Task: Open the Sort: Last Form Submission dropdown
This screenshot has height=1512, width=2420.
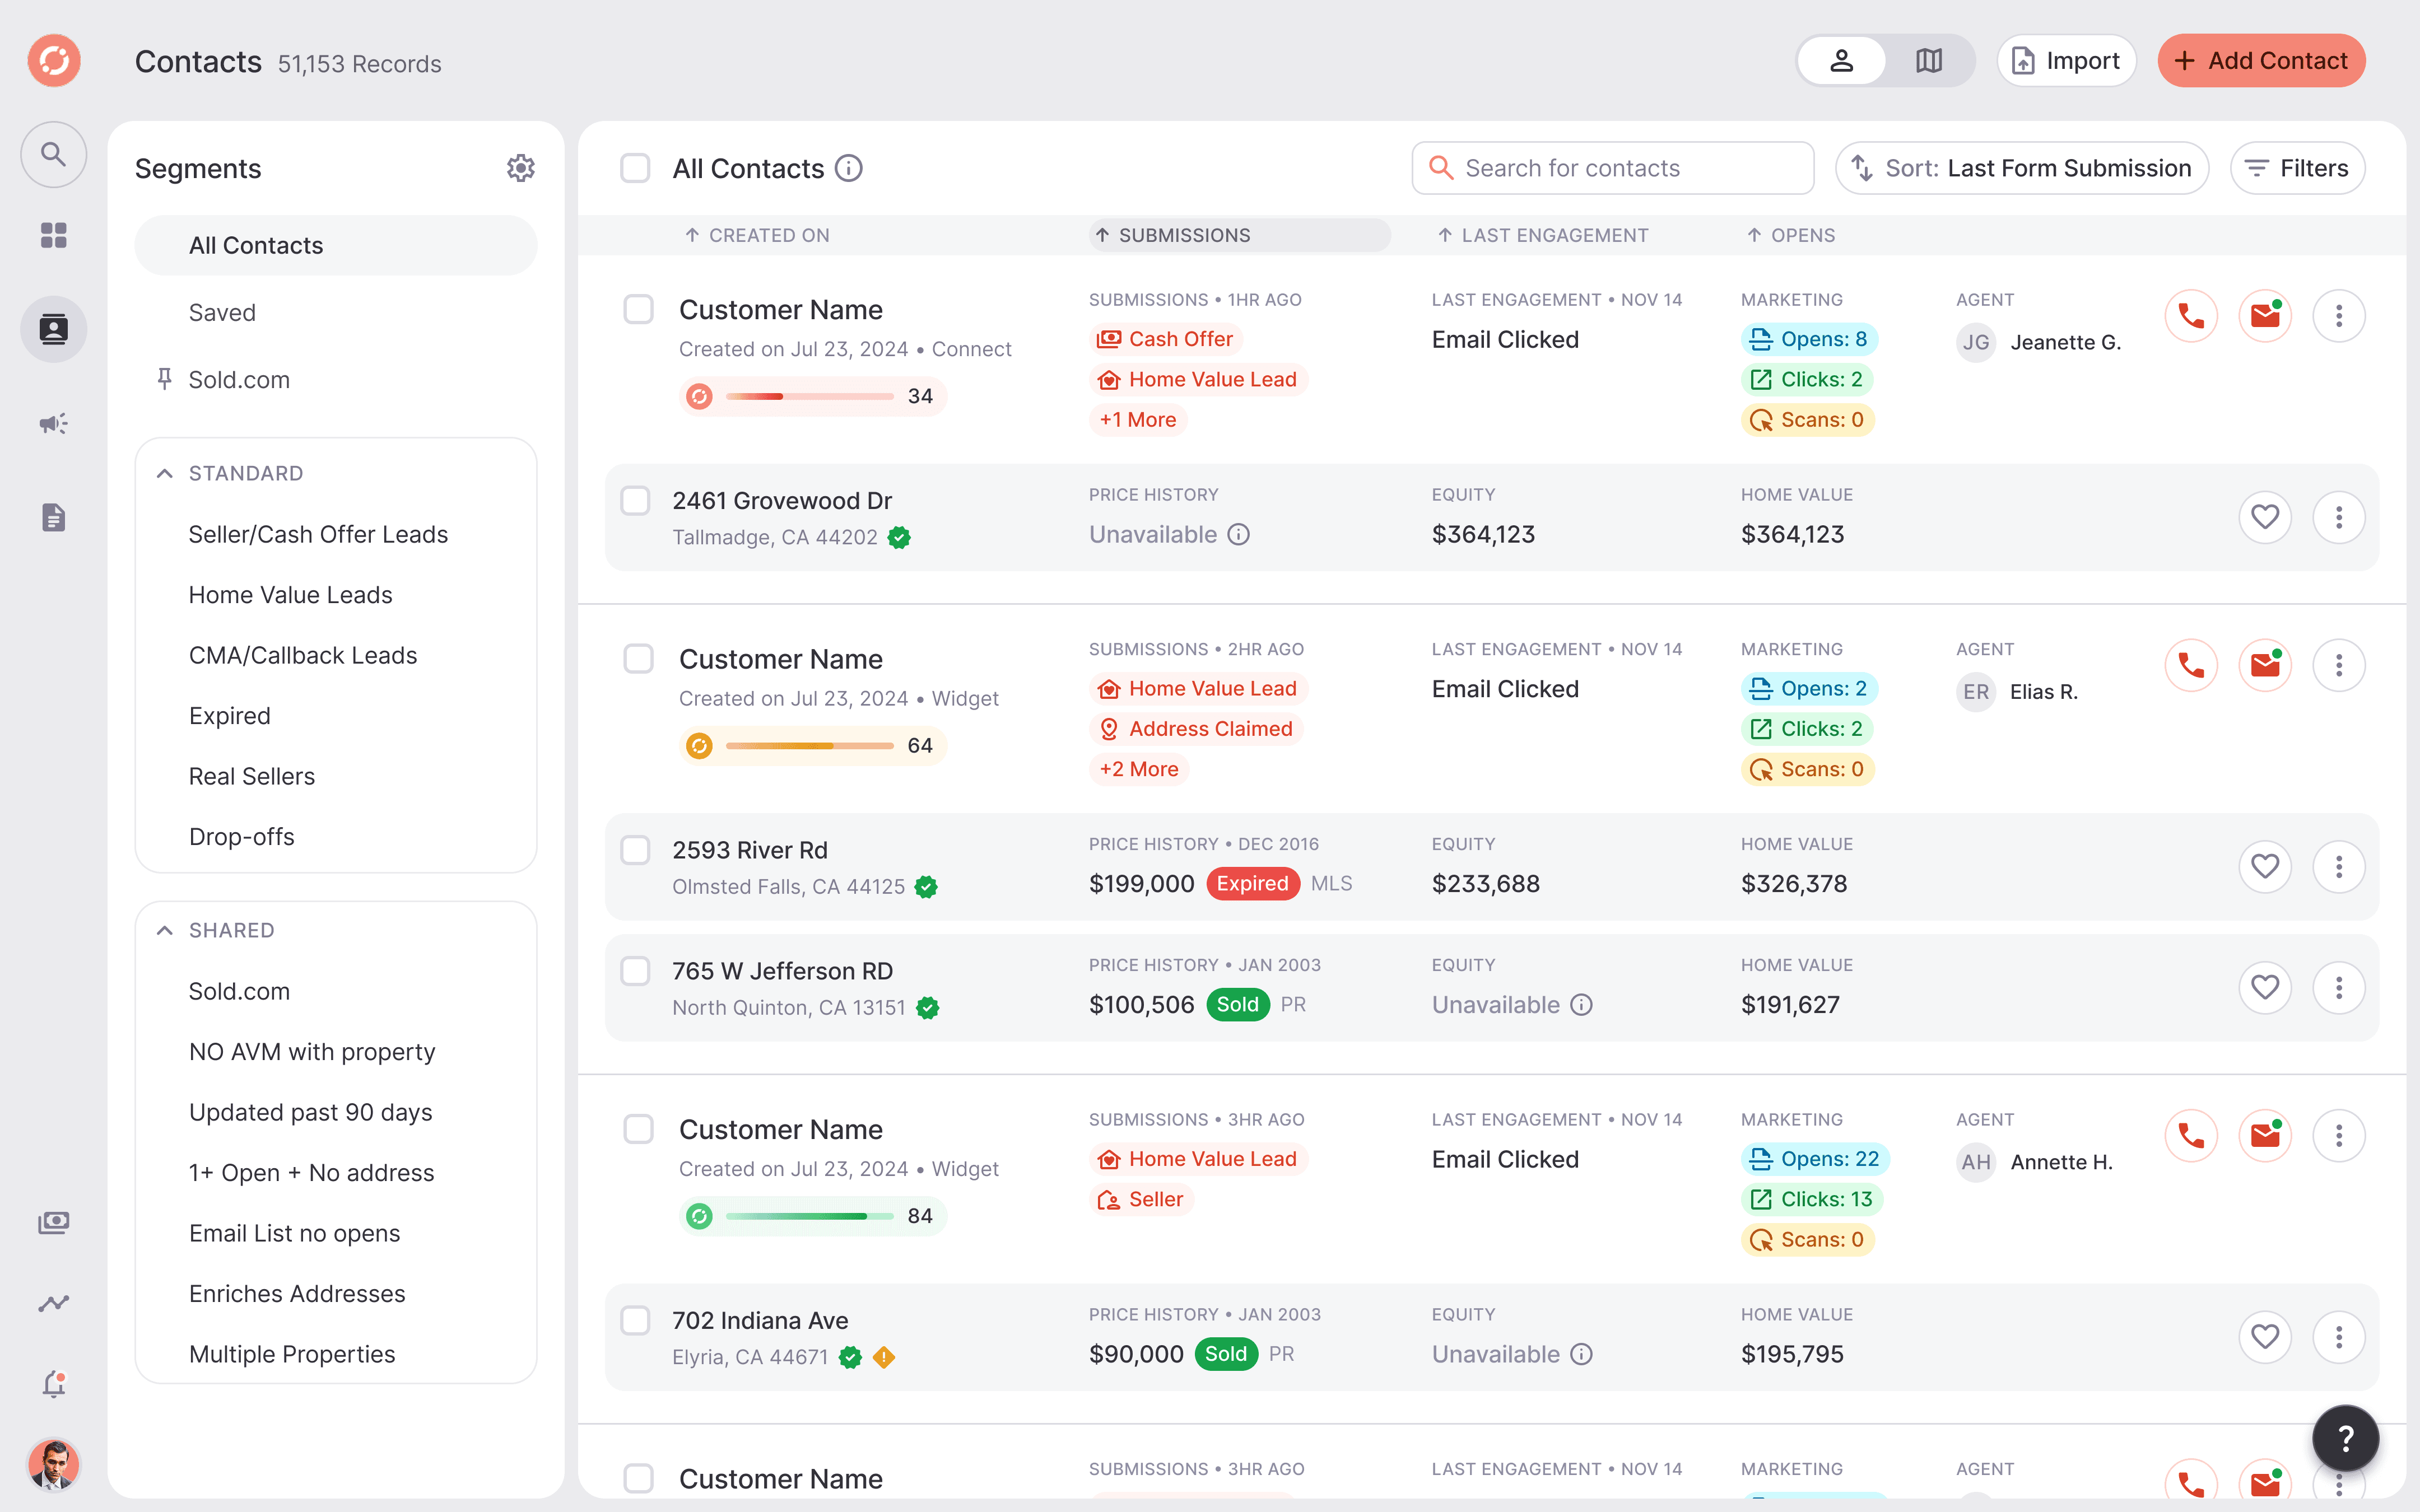Action: pyautogui.click(x=2021, y=168)
